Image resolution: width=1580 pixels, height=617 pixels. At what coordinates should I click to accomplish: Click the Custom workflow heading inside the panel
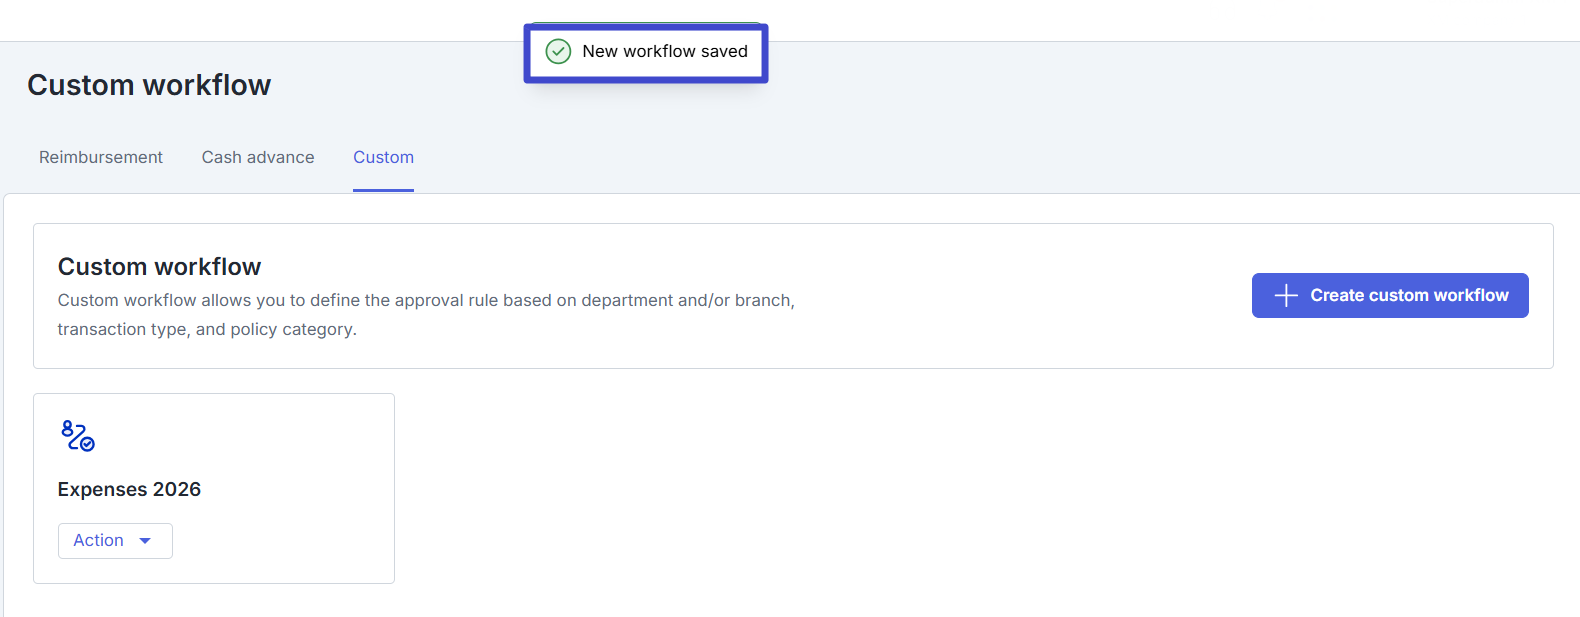tap(159, 267)
